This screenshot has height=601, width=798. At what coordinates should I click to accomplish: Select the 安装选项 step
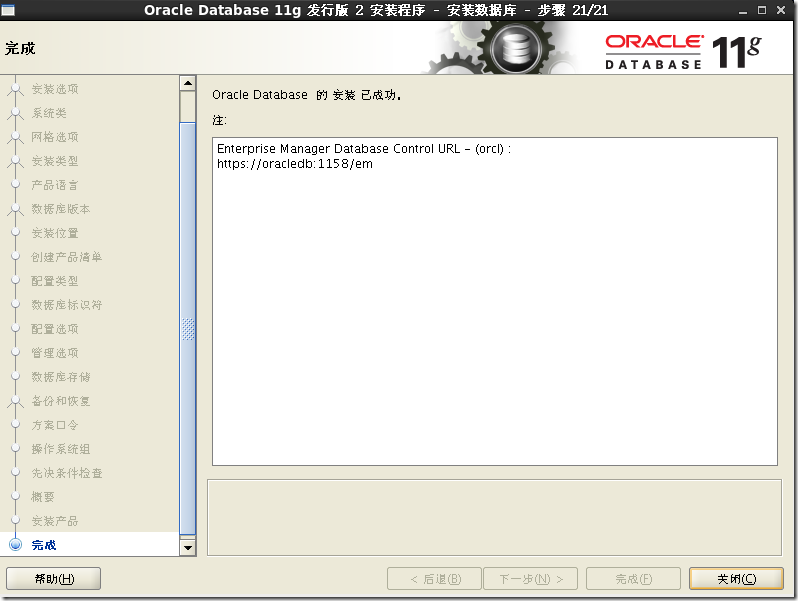pyautogui.click(x=55, y=89)
